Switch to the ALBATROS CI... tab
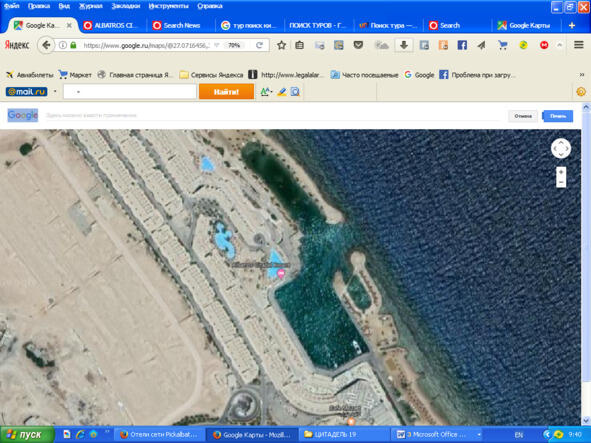The height and width of the screenshot is (443, 591). 111,25
